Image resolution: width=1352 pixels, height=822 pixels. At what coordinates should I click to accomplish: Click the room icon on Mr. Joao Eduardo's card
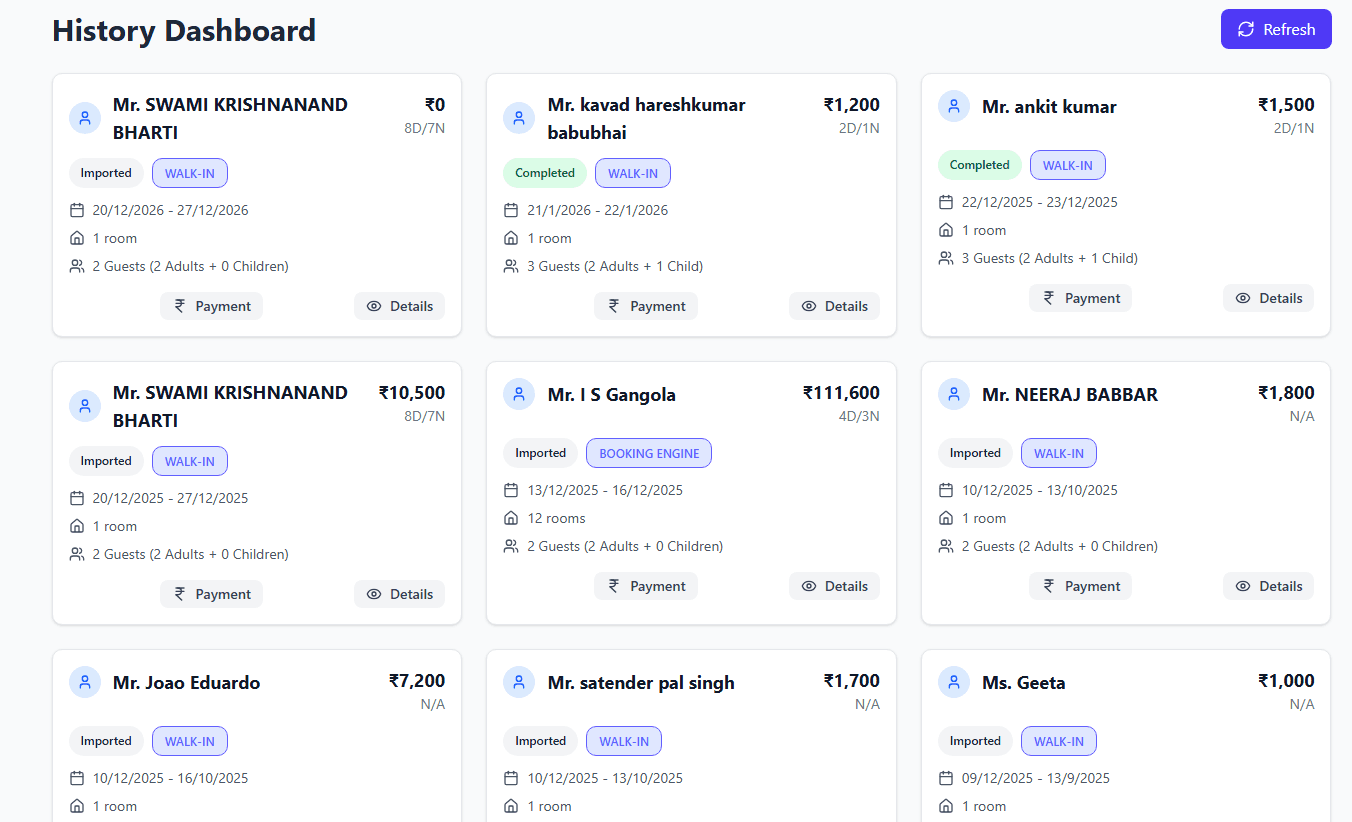pos(77,806)
